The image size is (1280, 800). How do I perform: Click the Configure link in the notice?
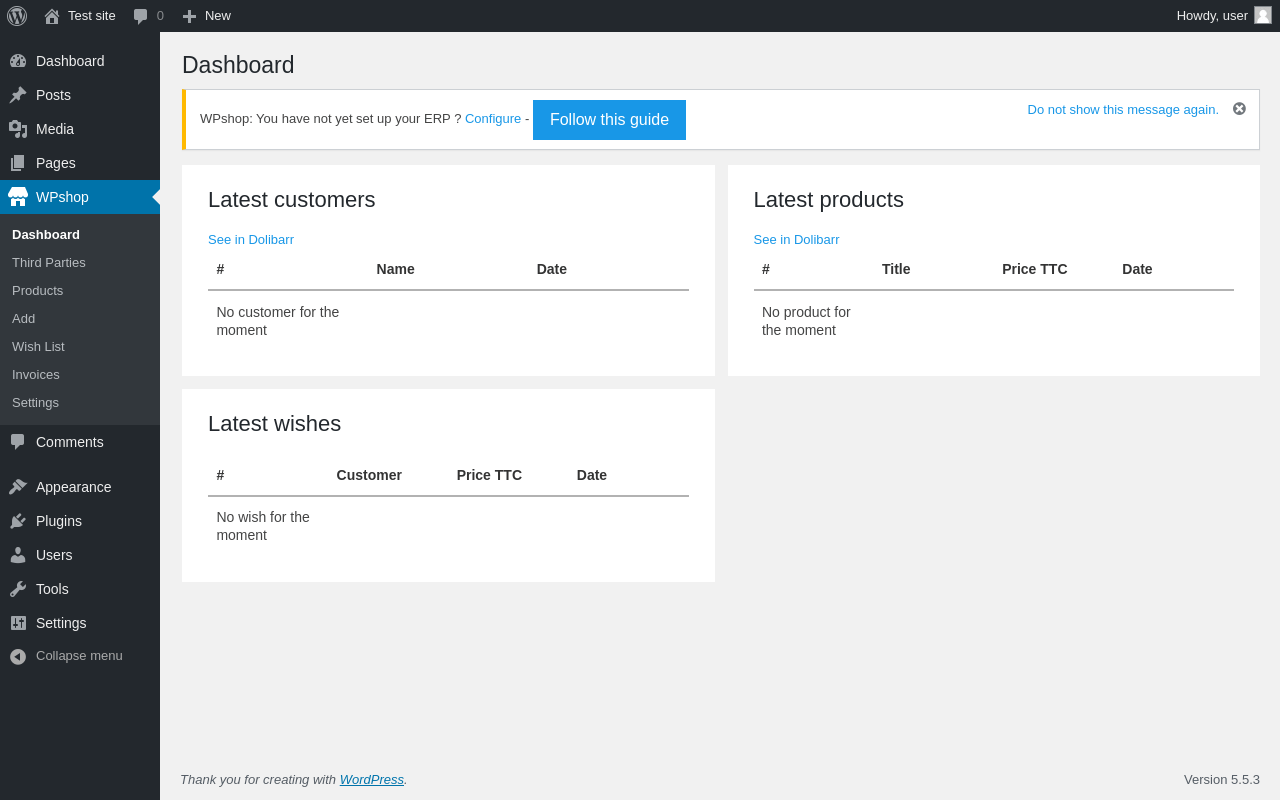tap(493, 119)
